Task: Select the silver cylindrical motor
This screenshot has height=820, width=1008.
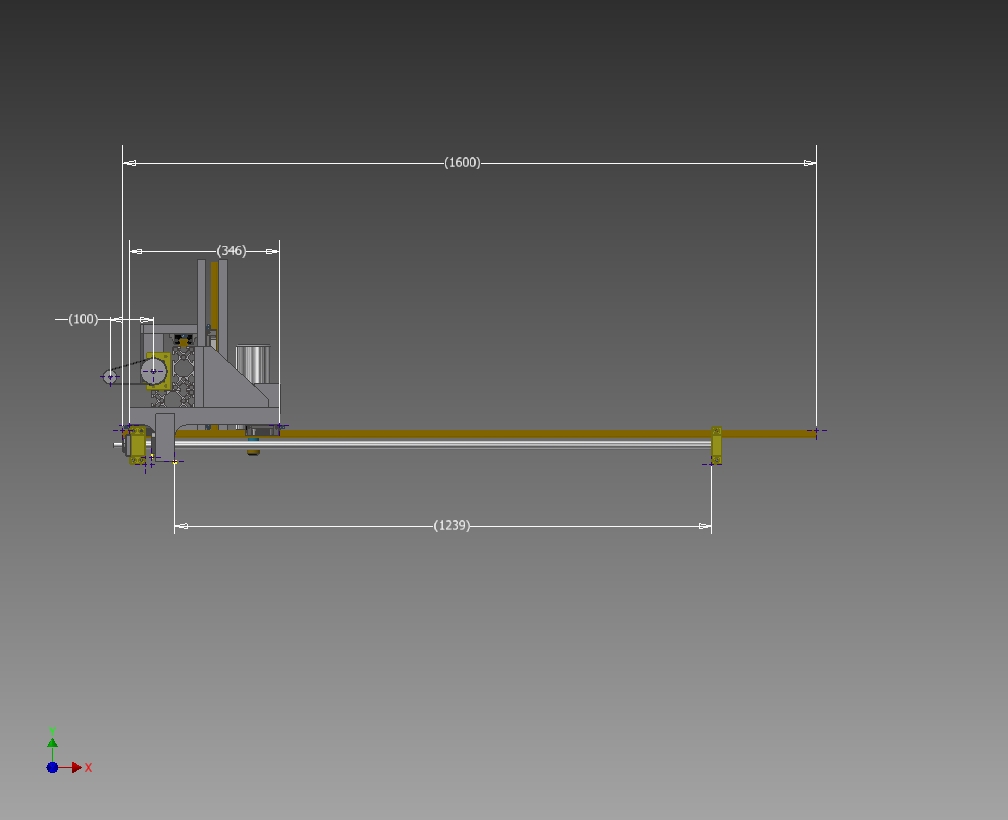Action: tap(253, 363)
